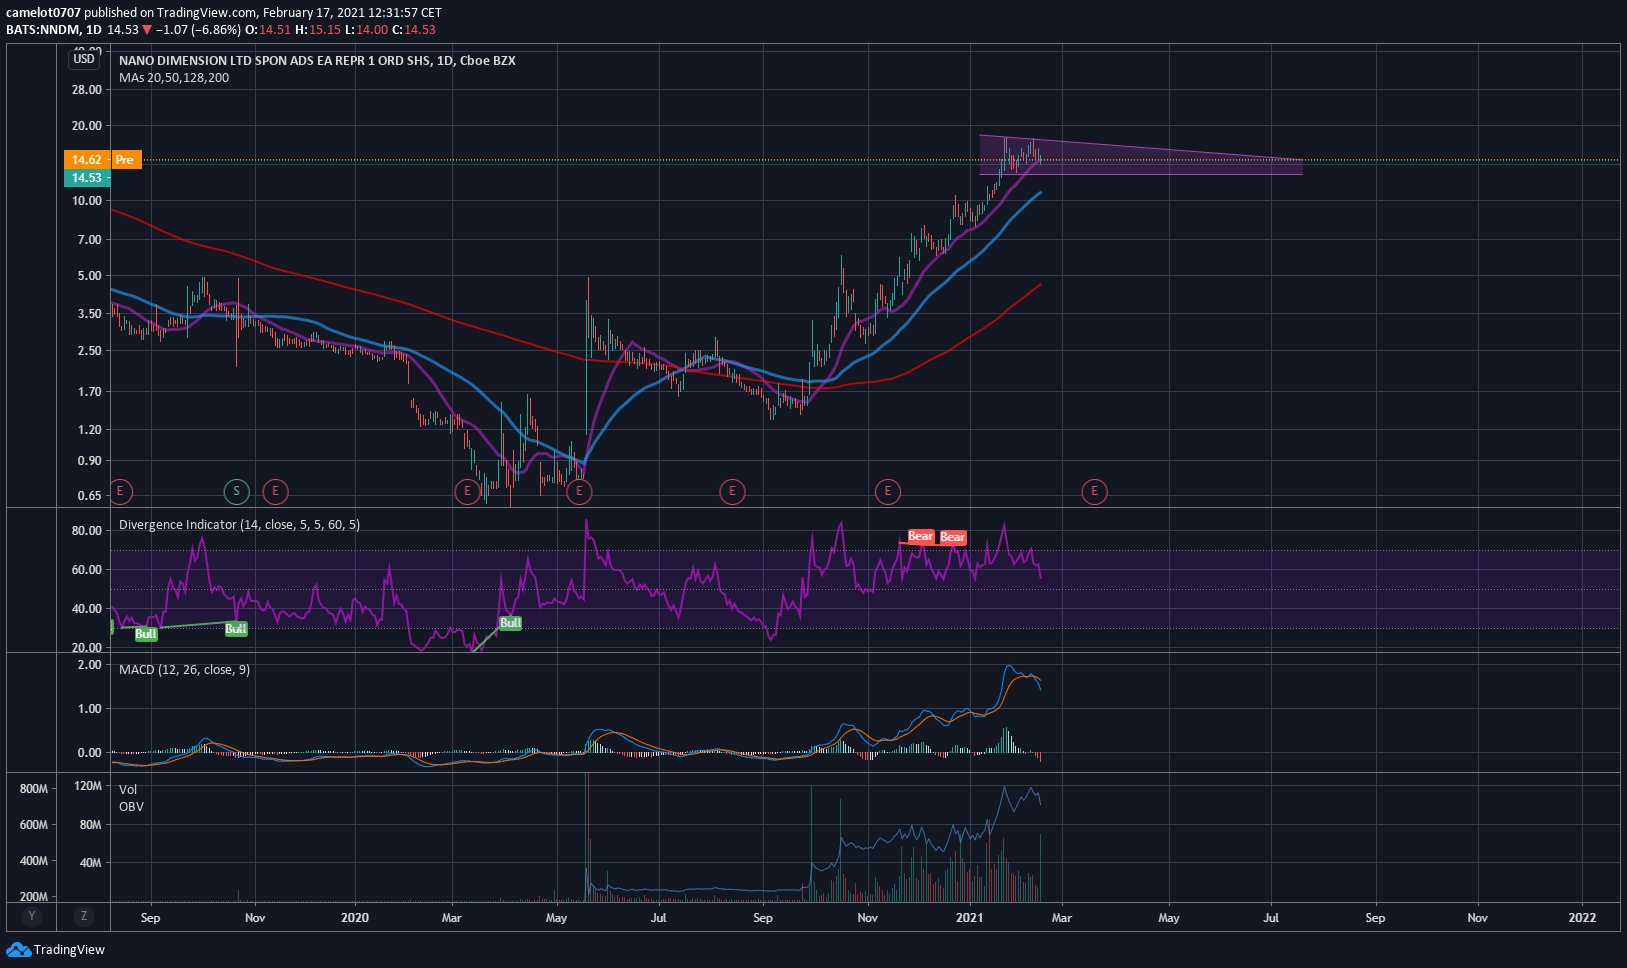Click the MACD (12, 26, close, 9) label
Viewport: 1627px width, 968px height.
[x=184, y=669]
